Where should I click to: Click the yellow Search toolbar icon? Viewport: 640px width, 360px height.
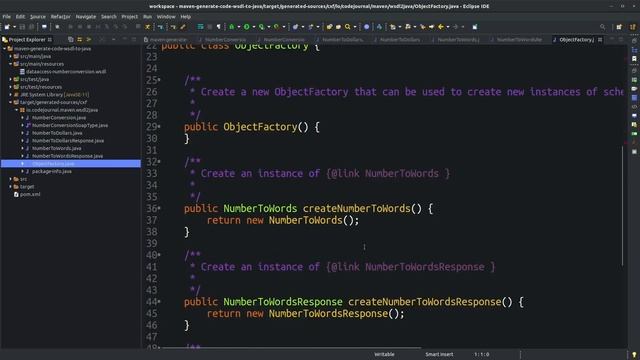tap(347, 27)
